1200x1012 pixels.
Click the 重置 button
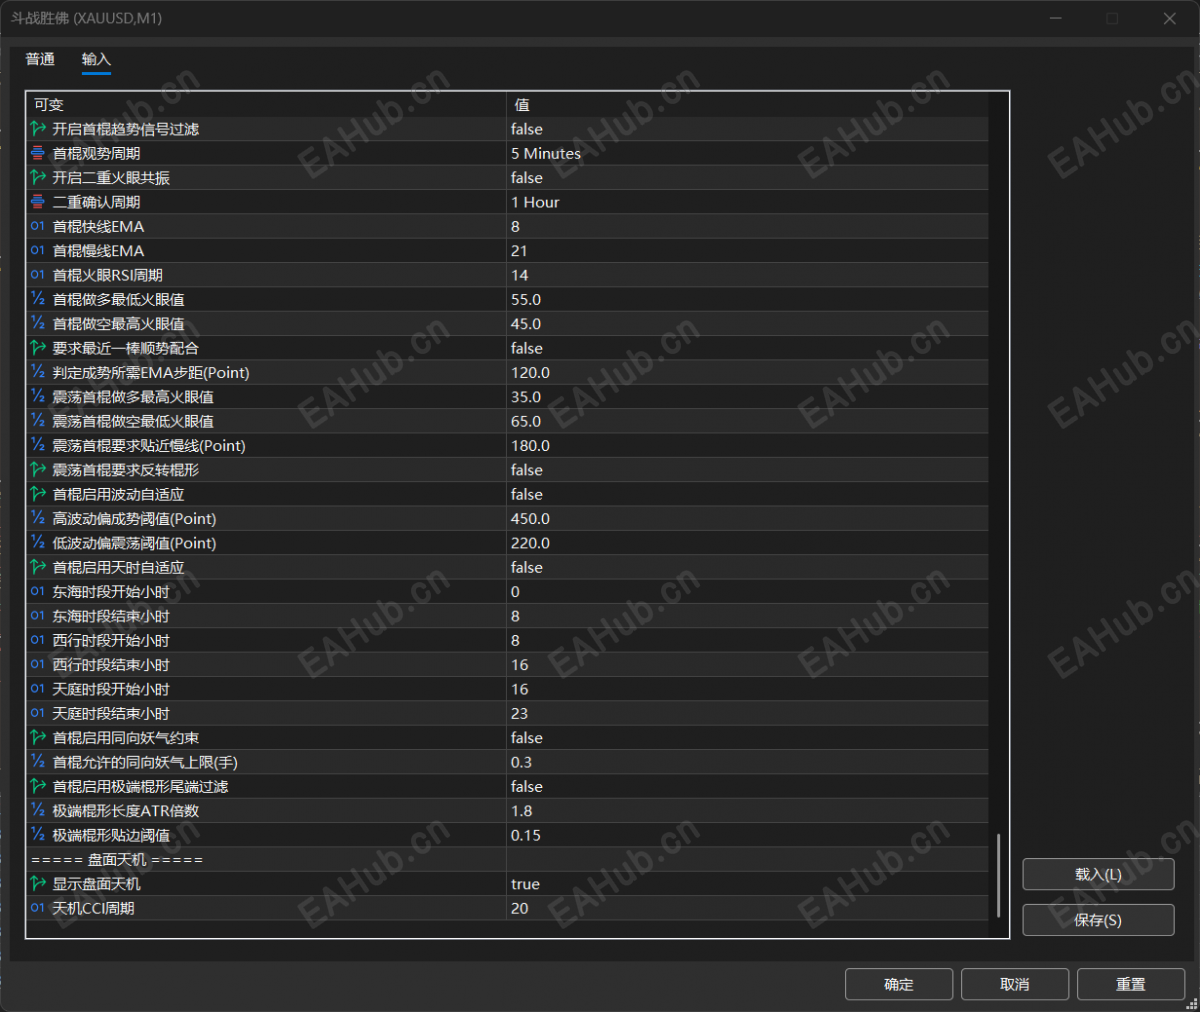[x=1131, y=985]
